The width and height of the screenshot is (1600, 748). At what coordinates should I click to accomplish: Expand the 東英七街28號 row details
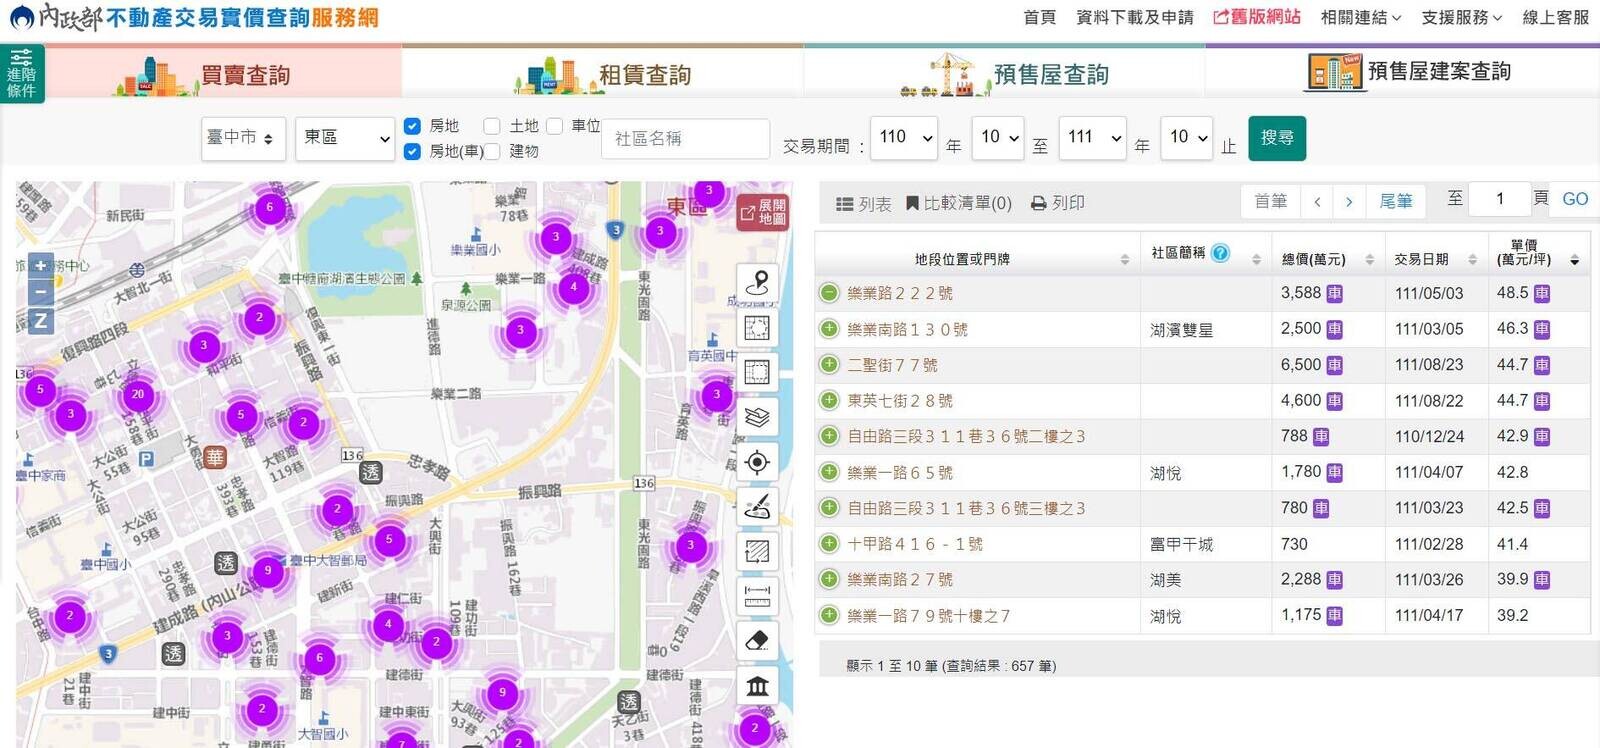(829, 400)
